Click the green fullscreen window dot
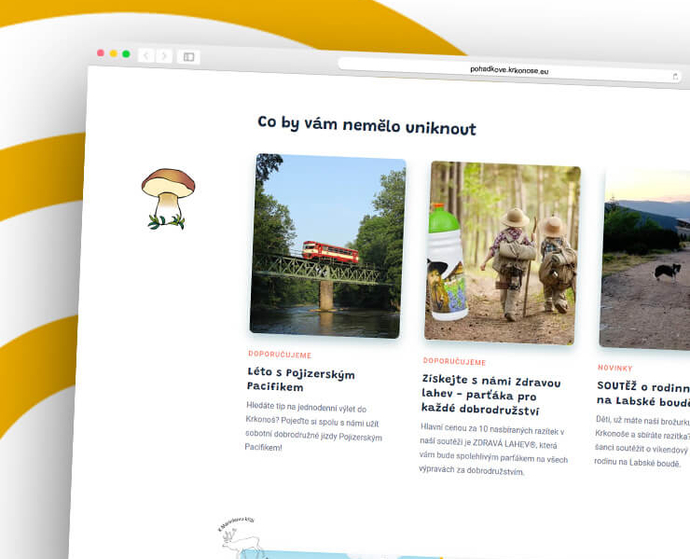 click(126, 54)
